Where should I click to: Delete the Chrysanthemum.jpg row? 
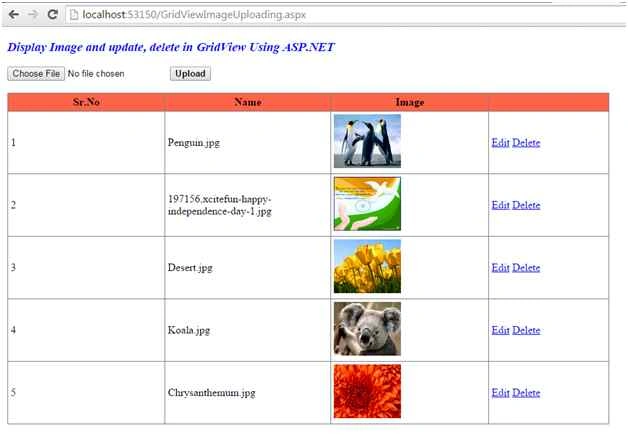526,393
